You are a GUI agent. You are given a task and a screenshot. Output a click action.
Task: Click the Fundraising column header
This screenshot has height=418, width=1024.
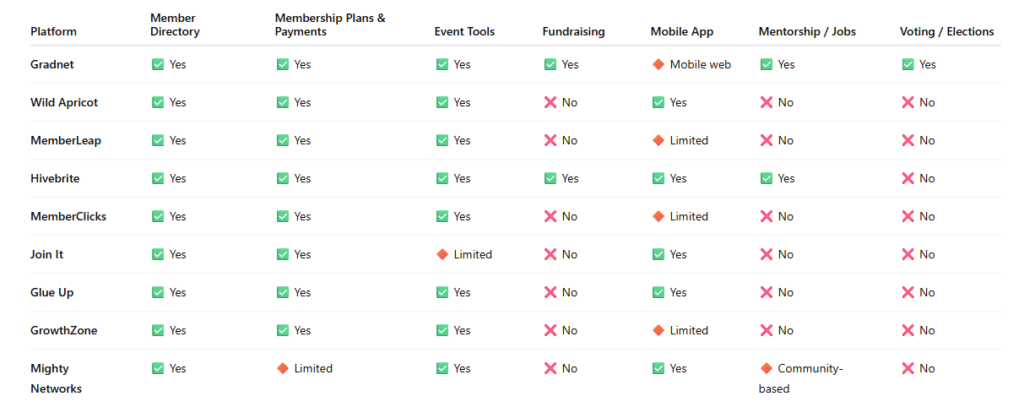tap(573, 31)
